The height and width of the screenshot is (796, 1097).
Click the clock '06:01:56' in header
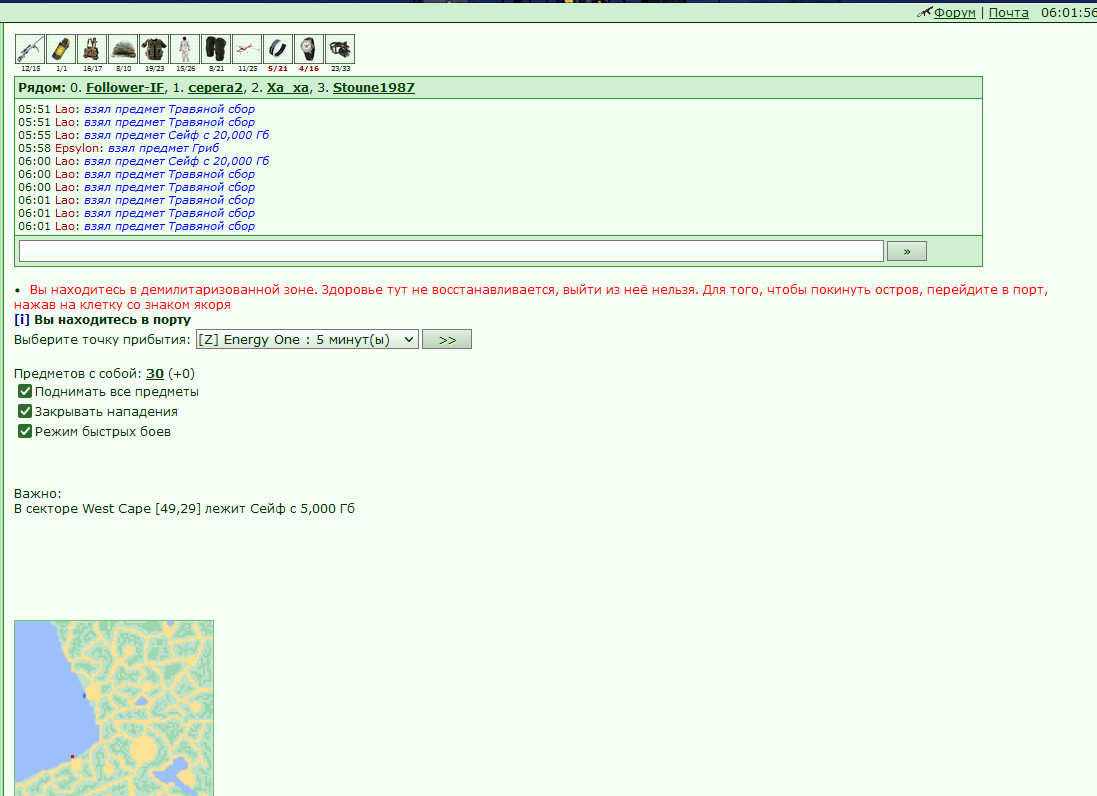click(x=1068, y=13)
